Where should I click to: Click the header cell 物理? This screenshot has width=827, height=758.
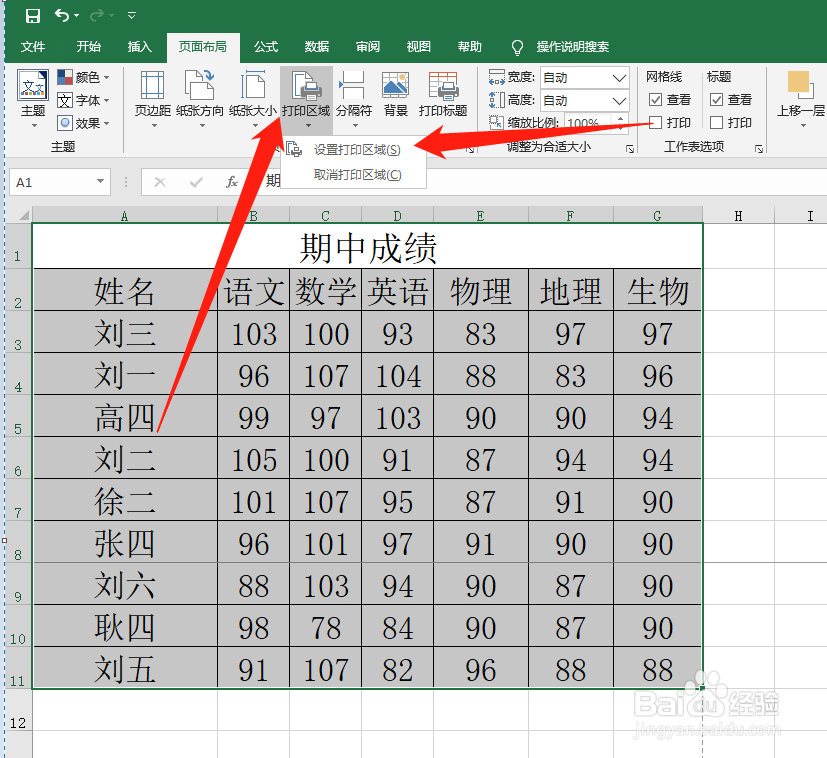point(480,290)
